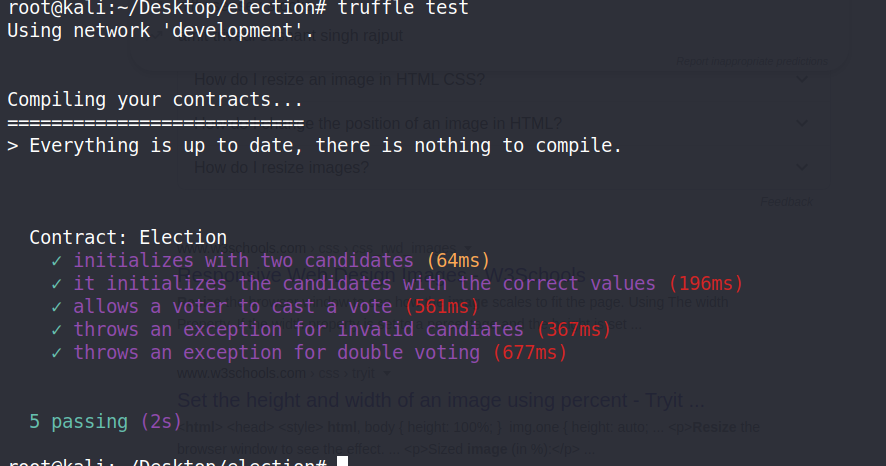Click the '(196ms)' timing value
This screenshot has width=886, height=466.
coord(706,284)
